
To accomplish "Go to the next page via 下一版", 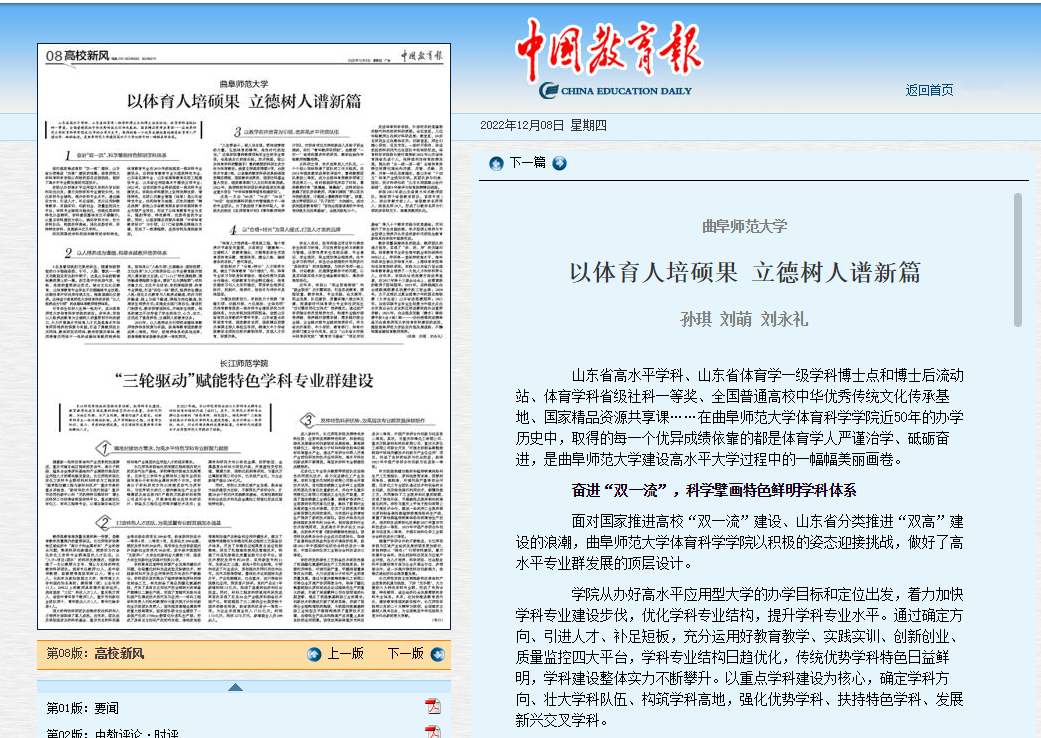I will 405,654.
